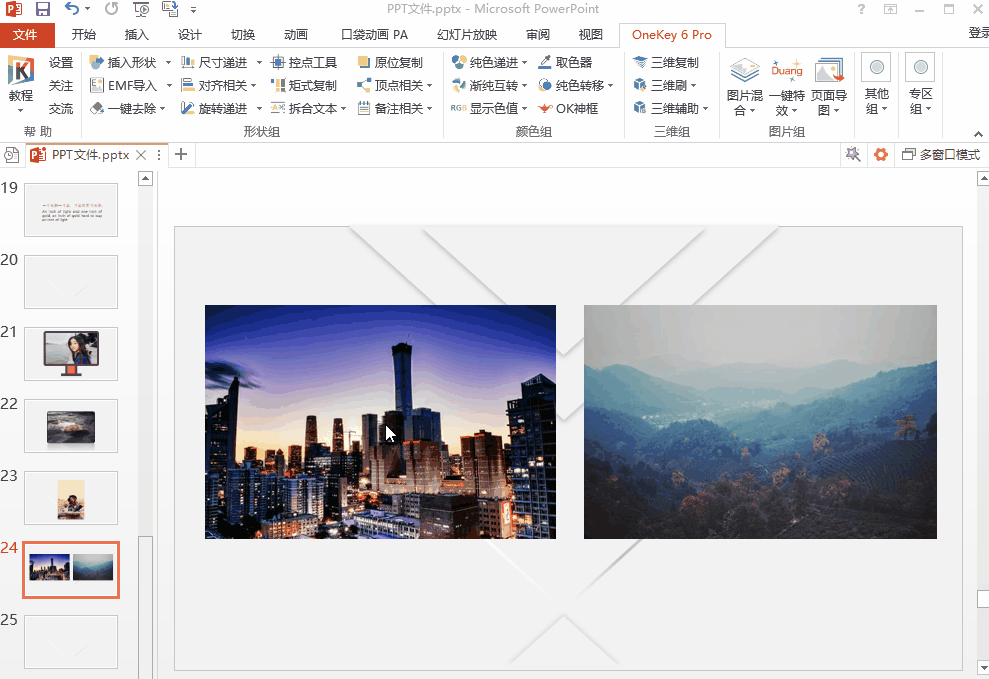This screenshot has height=679, width=989.
Task: Click the 矩式复制 tool
Action: tap(304, 85)
